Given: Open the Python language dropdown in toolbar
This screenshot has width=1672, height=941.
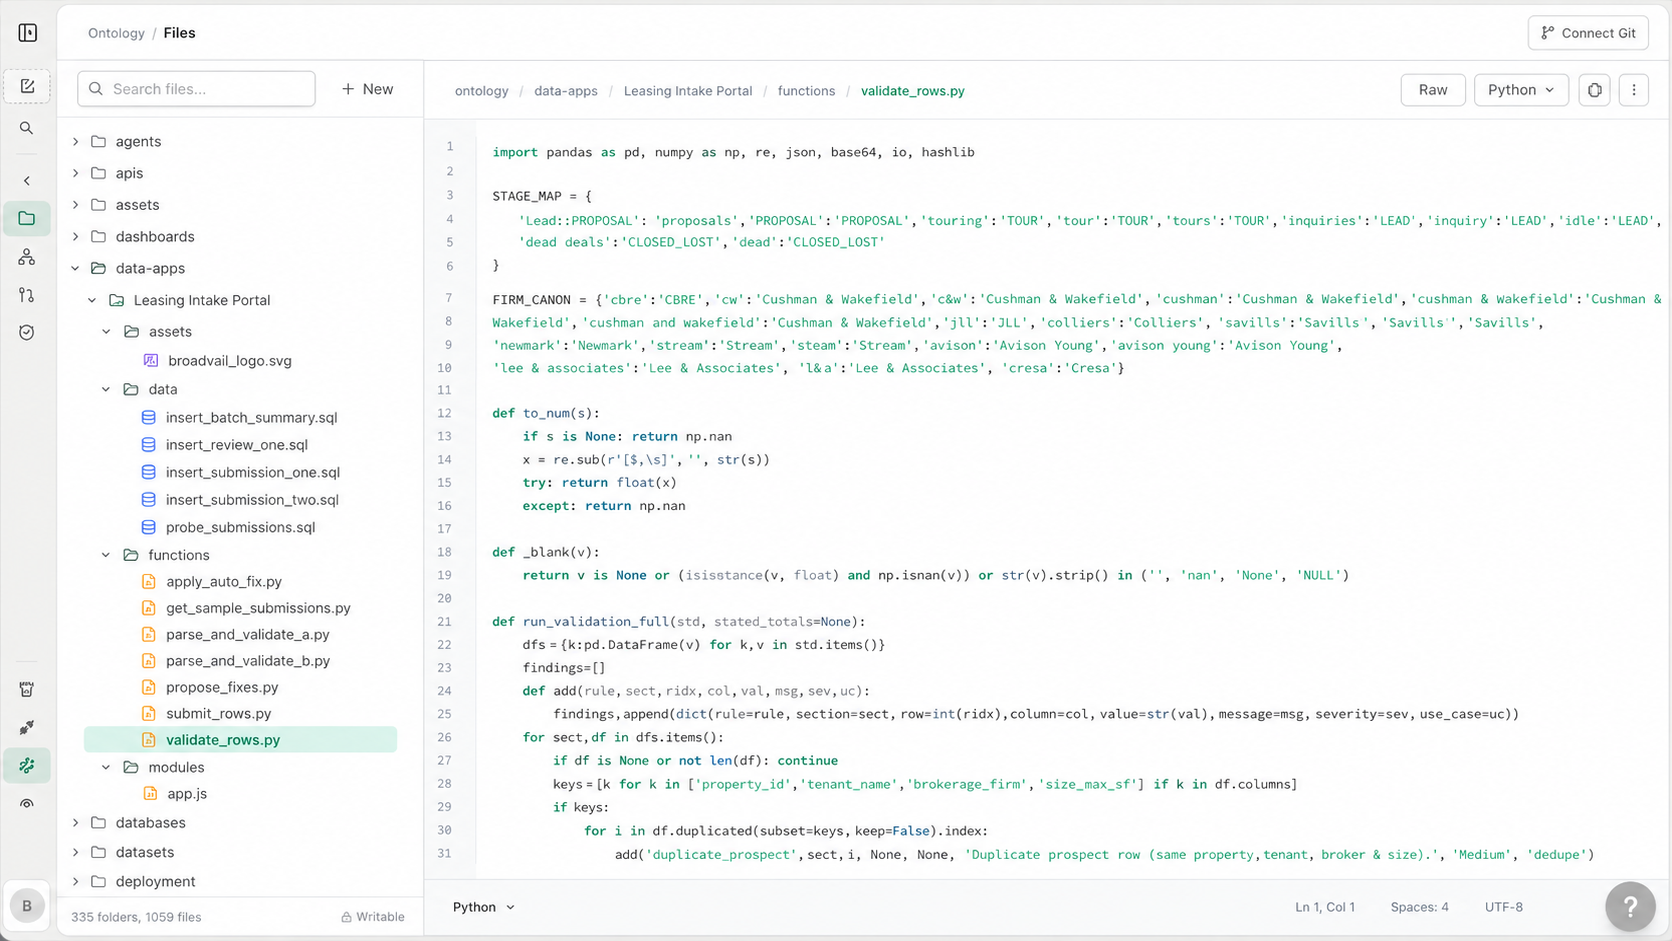Looking at the screenshot, I should [x=1521, y=90].
